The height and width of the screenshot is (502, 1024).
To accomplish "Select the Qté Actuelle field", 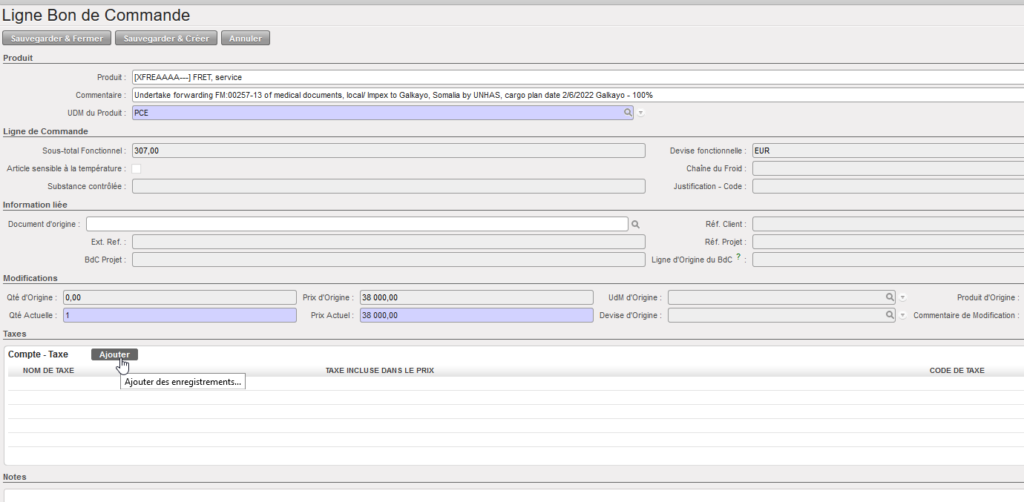I will (179, 315).
